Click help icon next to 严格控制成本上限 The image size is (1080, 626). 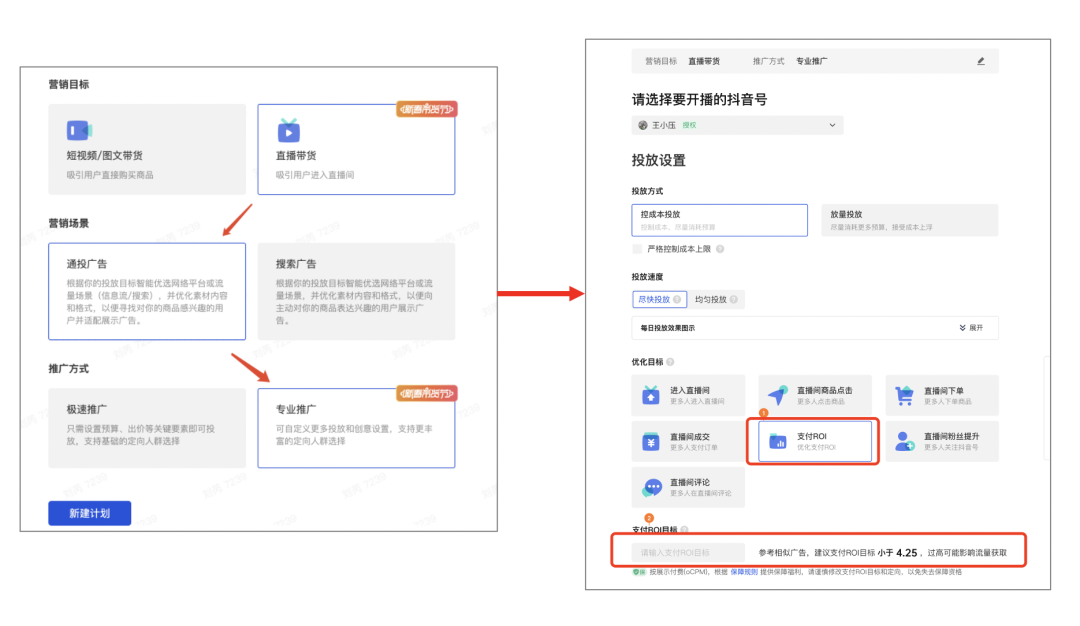tap(720, 249)
